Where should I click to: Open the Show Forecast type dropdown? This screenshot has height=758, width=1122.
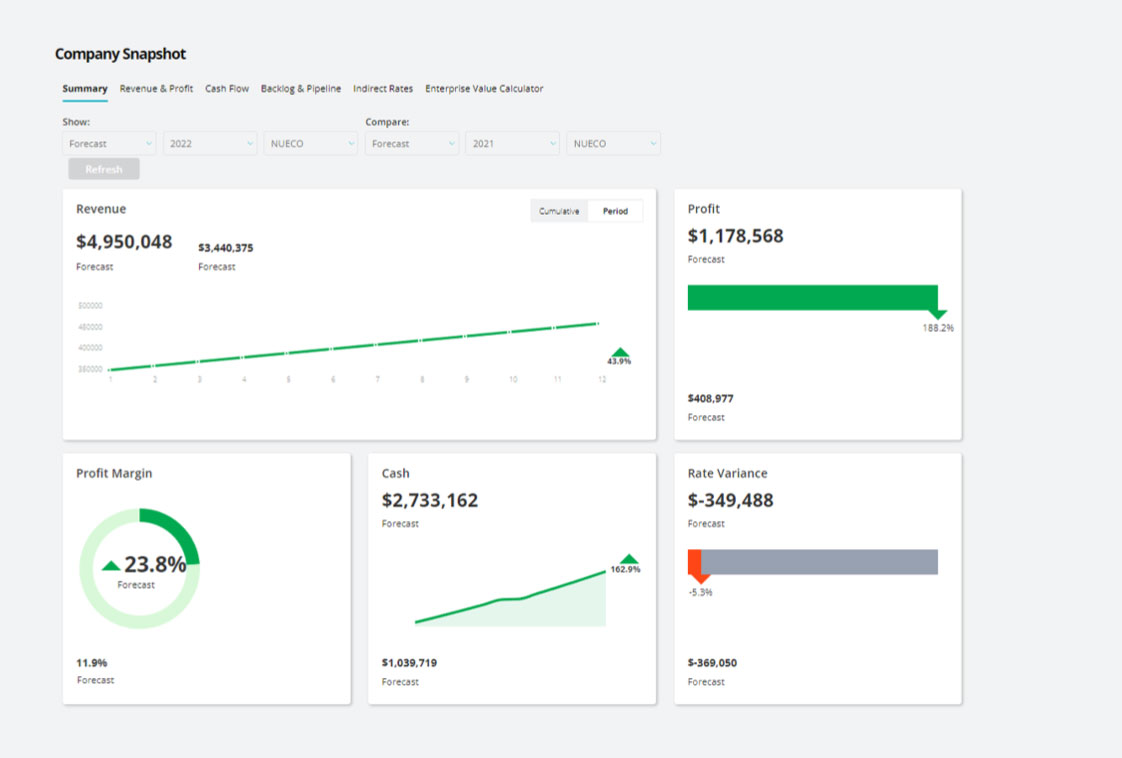(x=109, y=144)
